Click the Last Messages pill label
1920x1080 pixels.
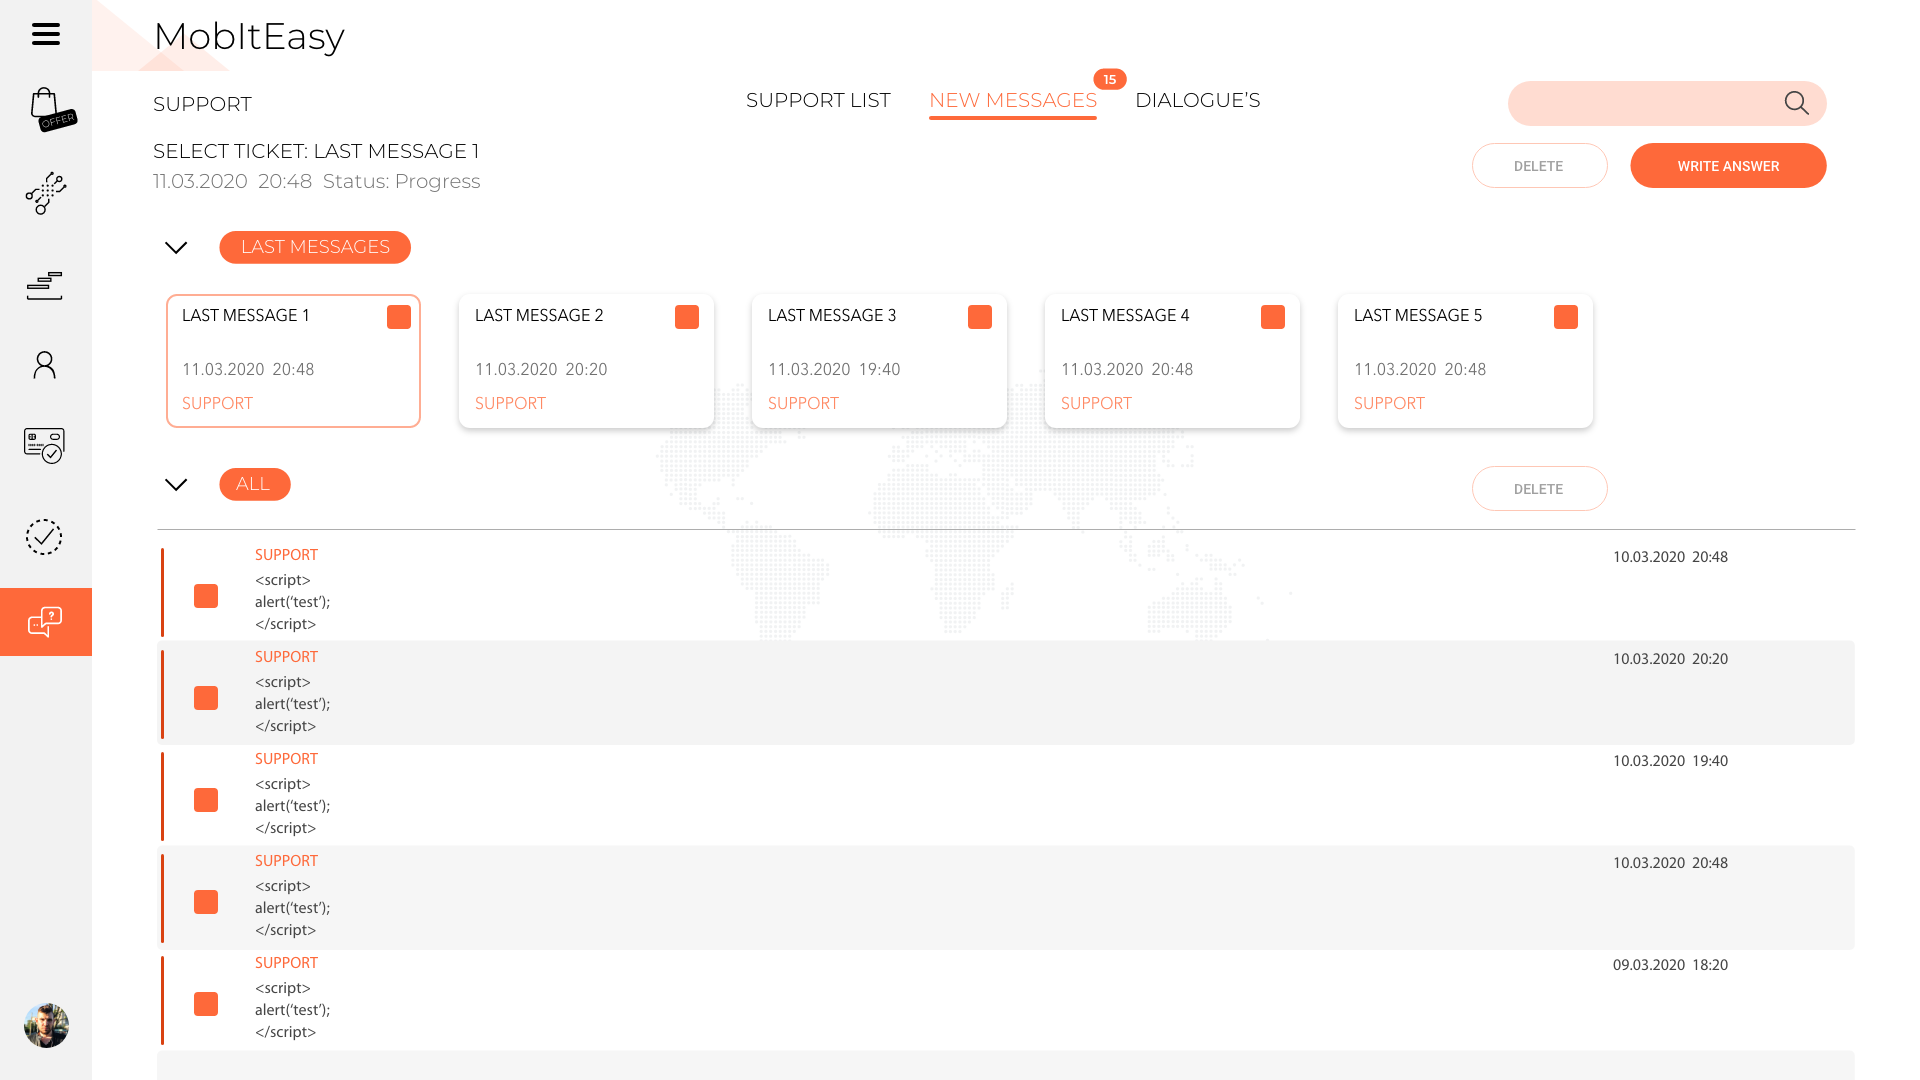tap(315, 247)
